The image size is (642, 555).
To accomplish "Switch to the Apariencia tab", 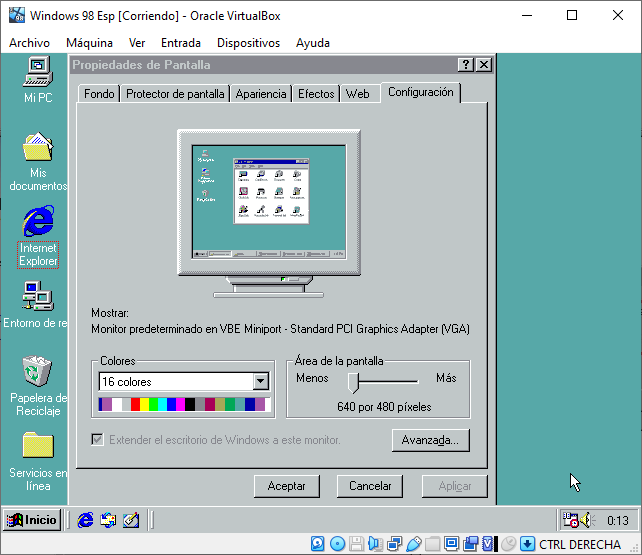I will [x=261, y=94].
